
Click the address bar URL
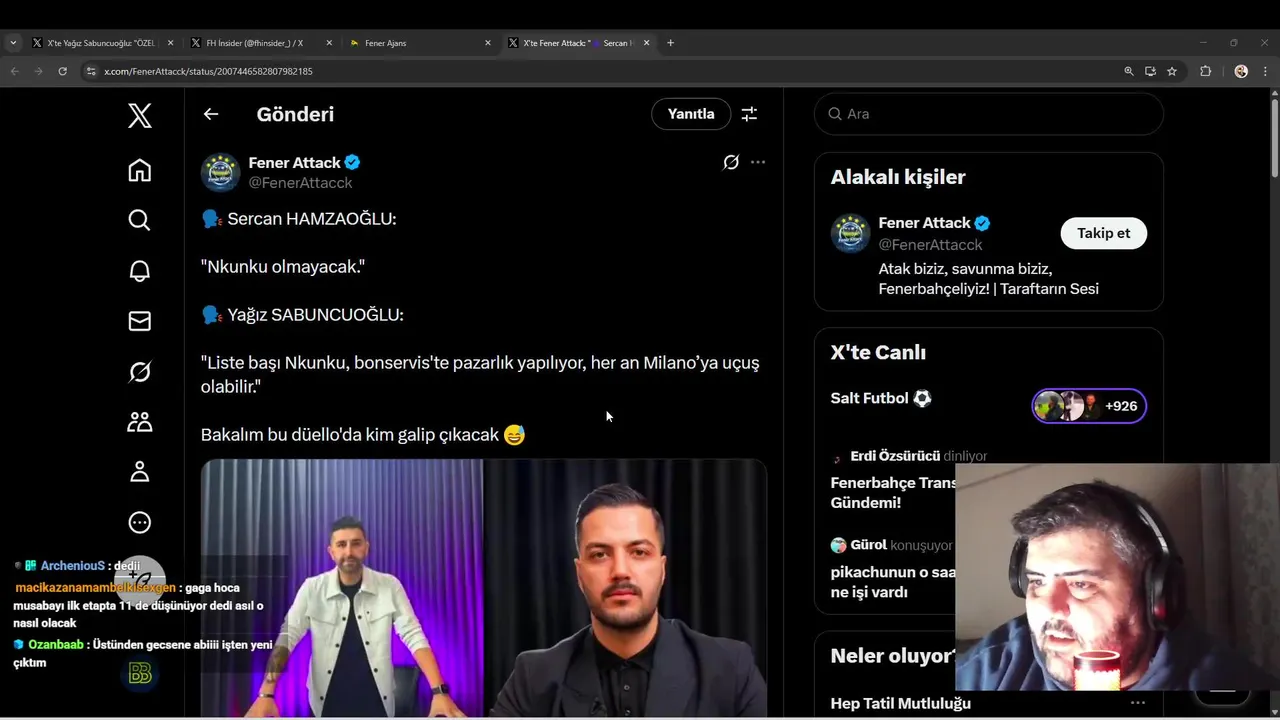(x=208, y=72)
